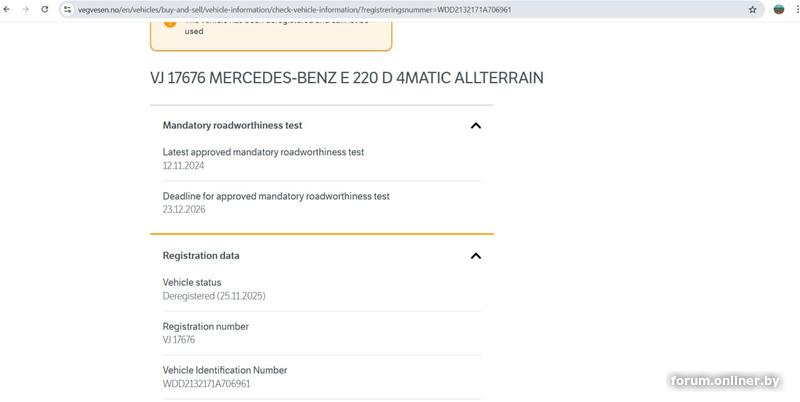
Task: Bookmark this page with the star
Action: (x=752, y=9)
